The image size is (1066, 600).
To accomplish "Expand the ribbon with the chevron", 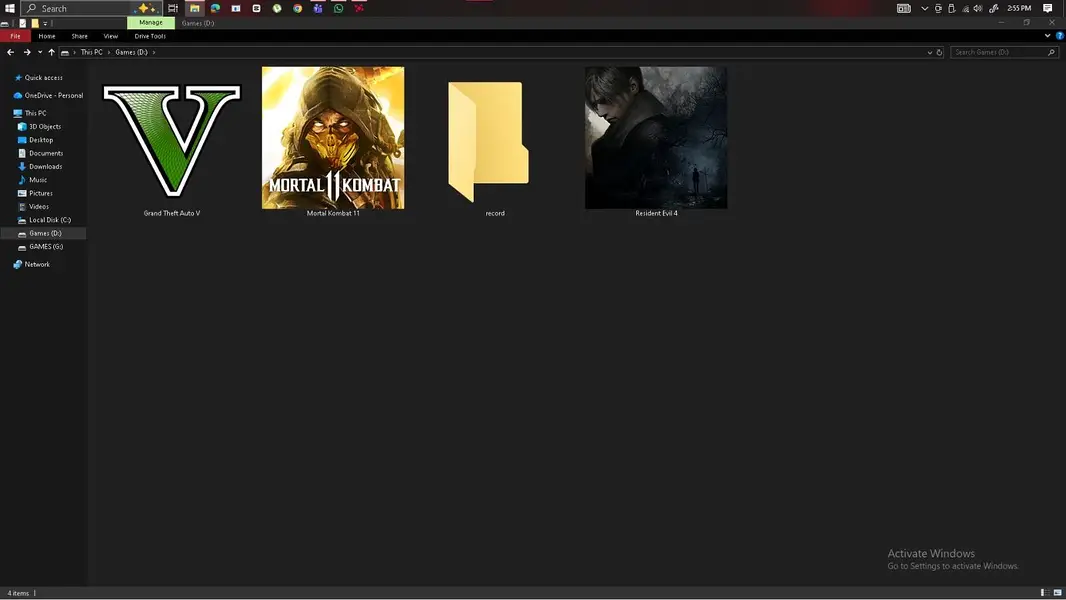I will (x=1048, y=36).
